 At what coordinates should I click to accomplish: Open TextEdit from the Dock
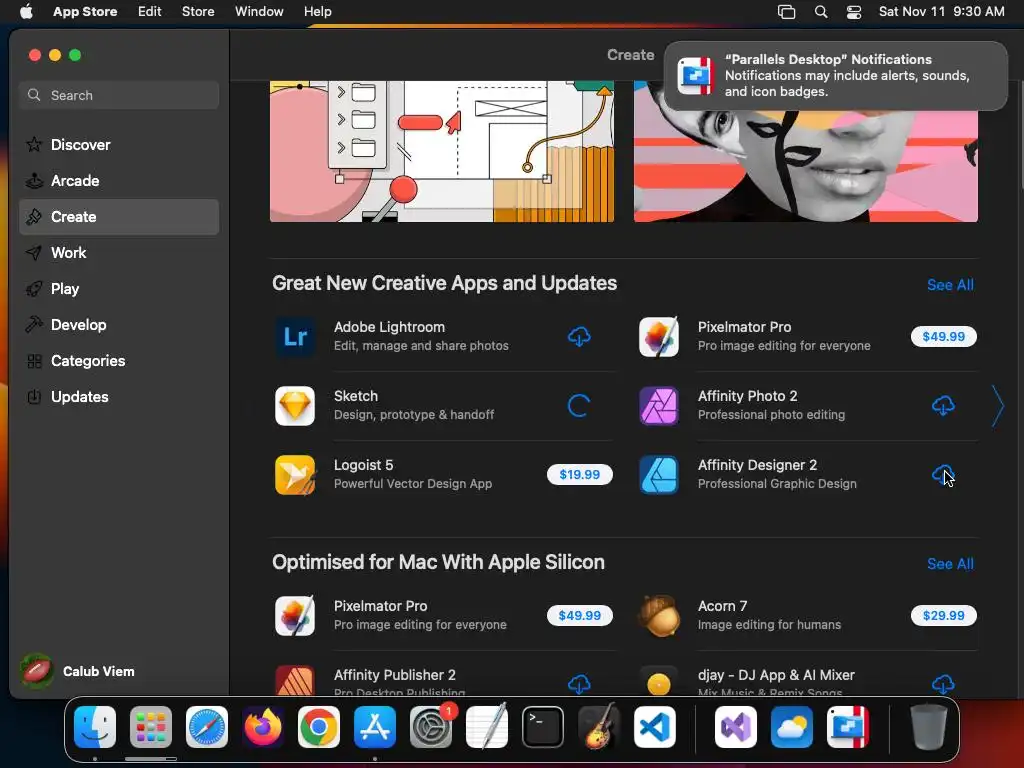tap(487, 727)
